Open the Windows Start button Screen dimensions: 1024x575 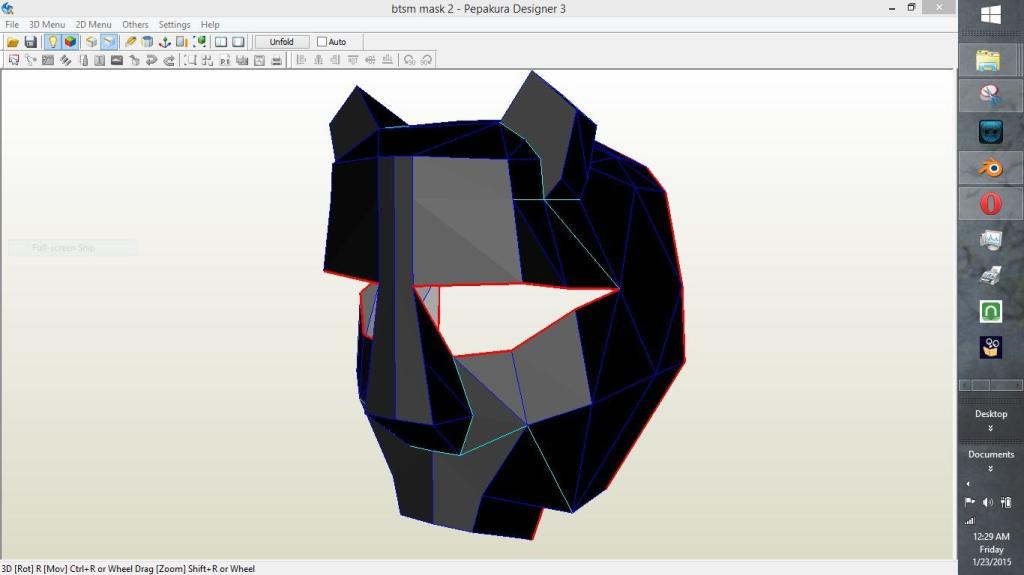991,14
